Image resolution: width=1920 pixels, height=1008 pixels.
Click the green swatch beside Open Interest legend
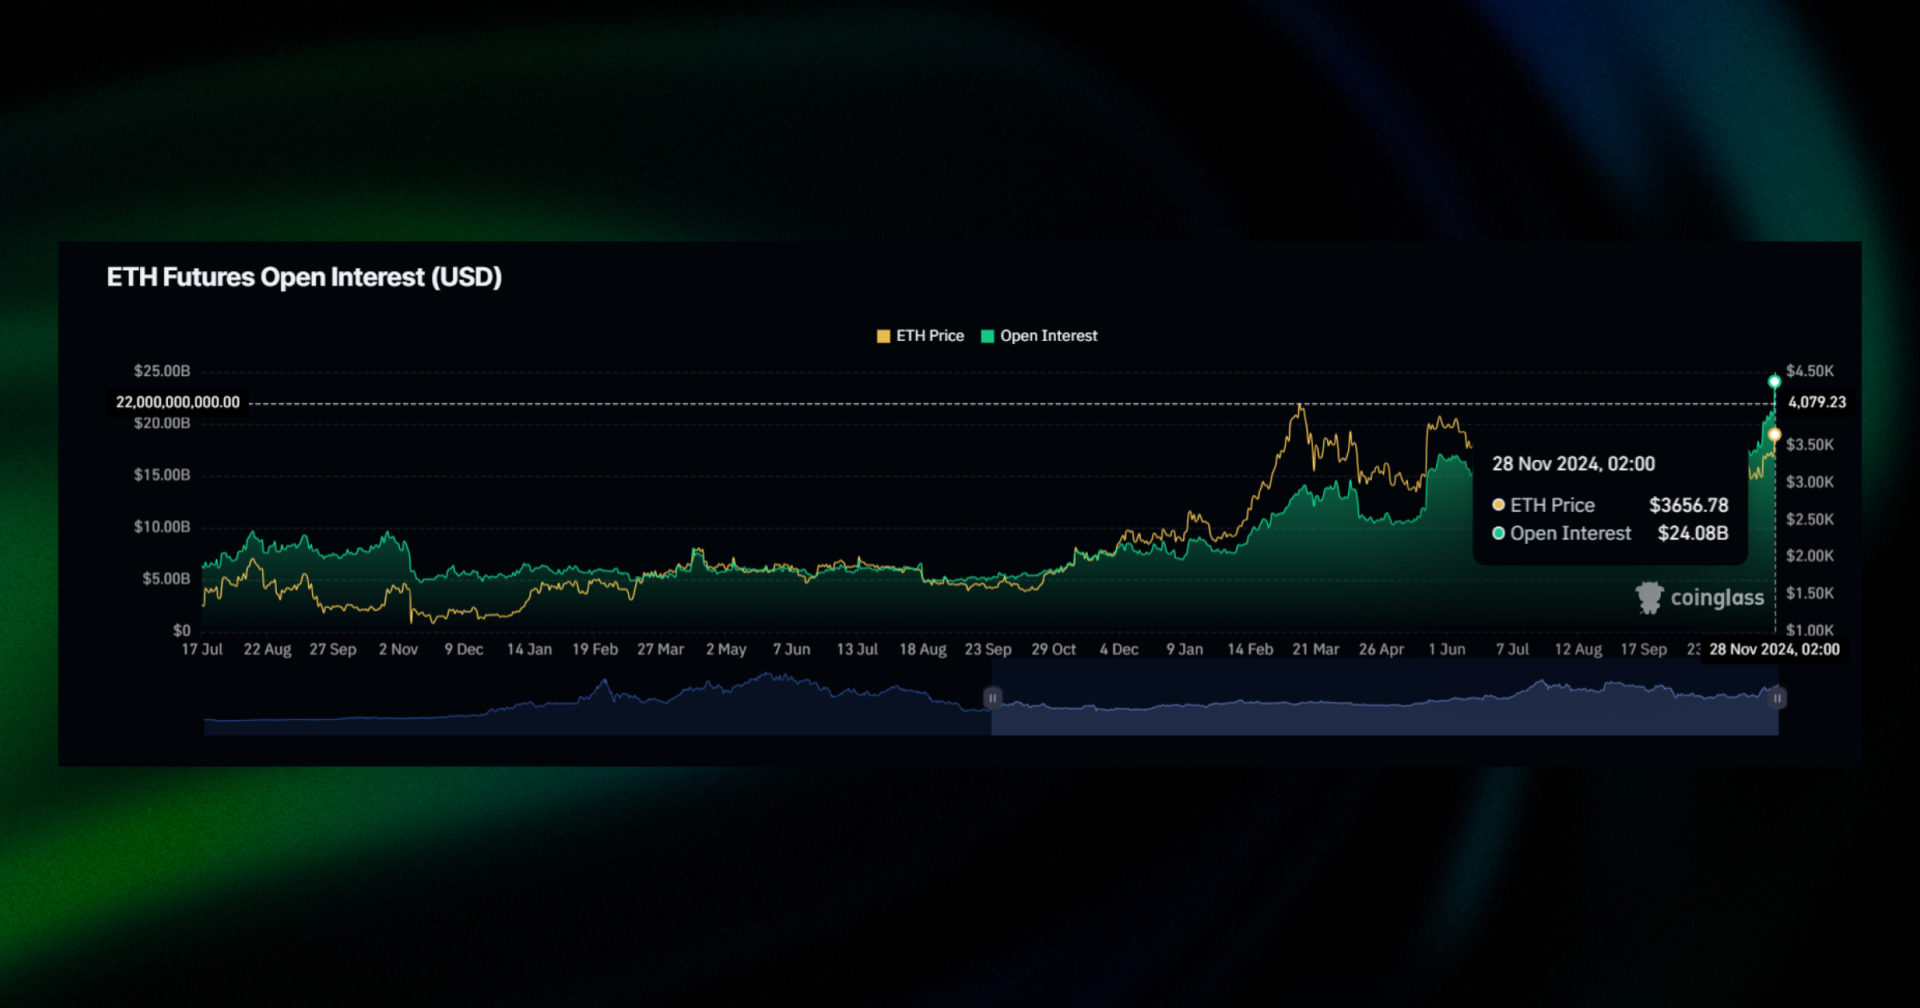(x=988, y=336)
